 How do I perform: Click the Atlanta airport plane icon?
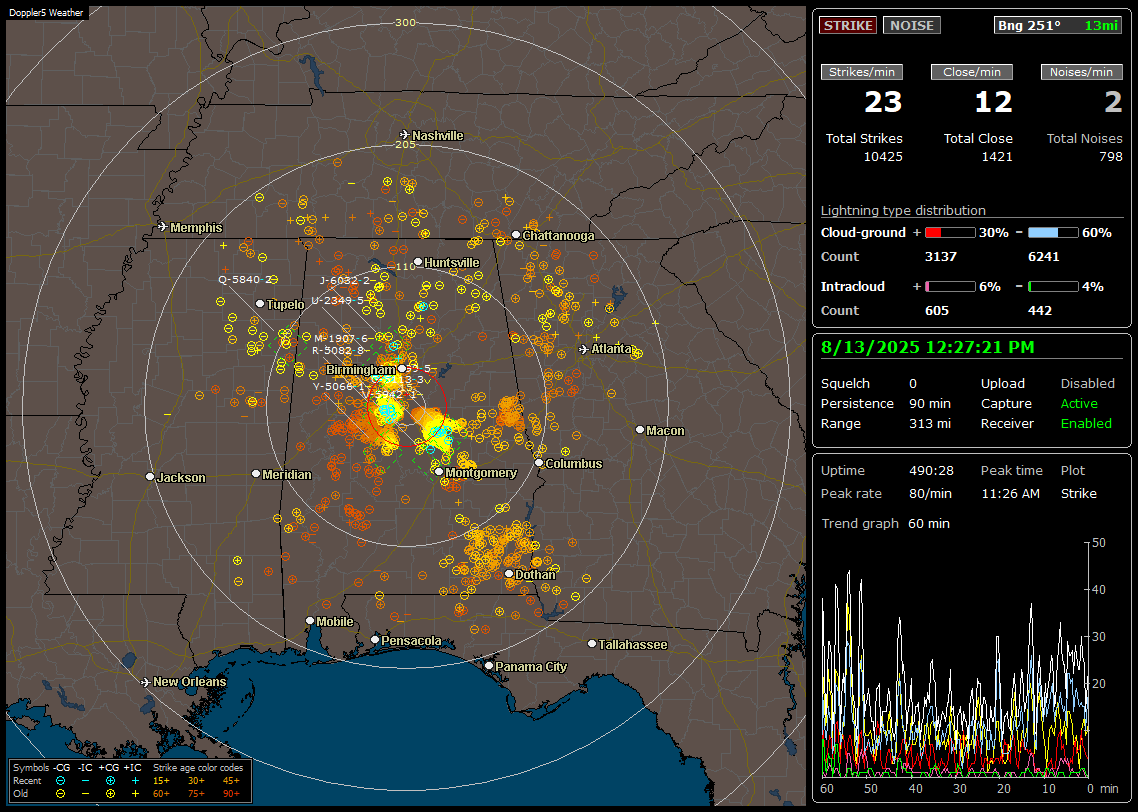click(x=584, y=349)
